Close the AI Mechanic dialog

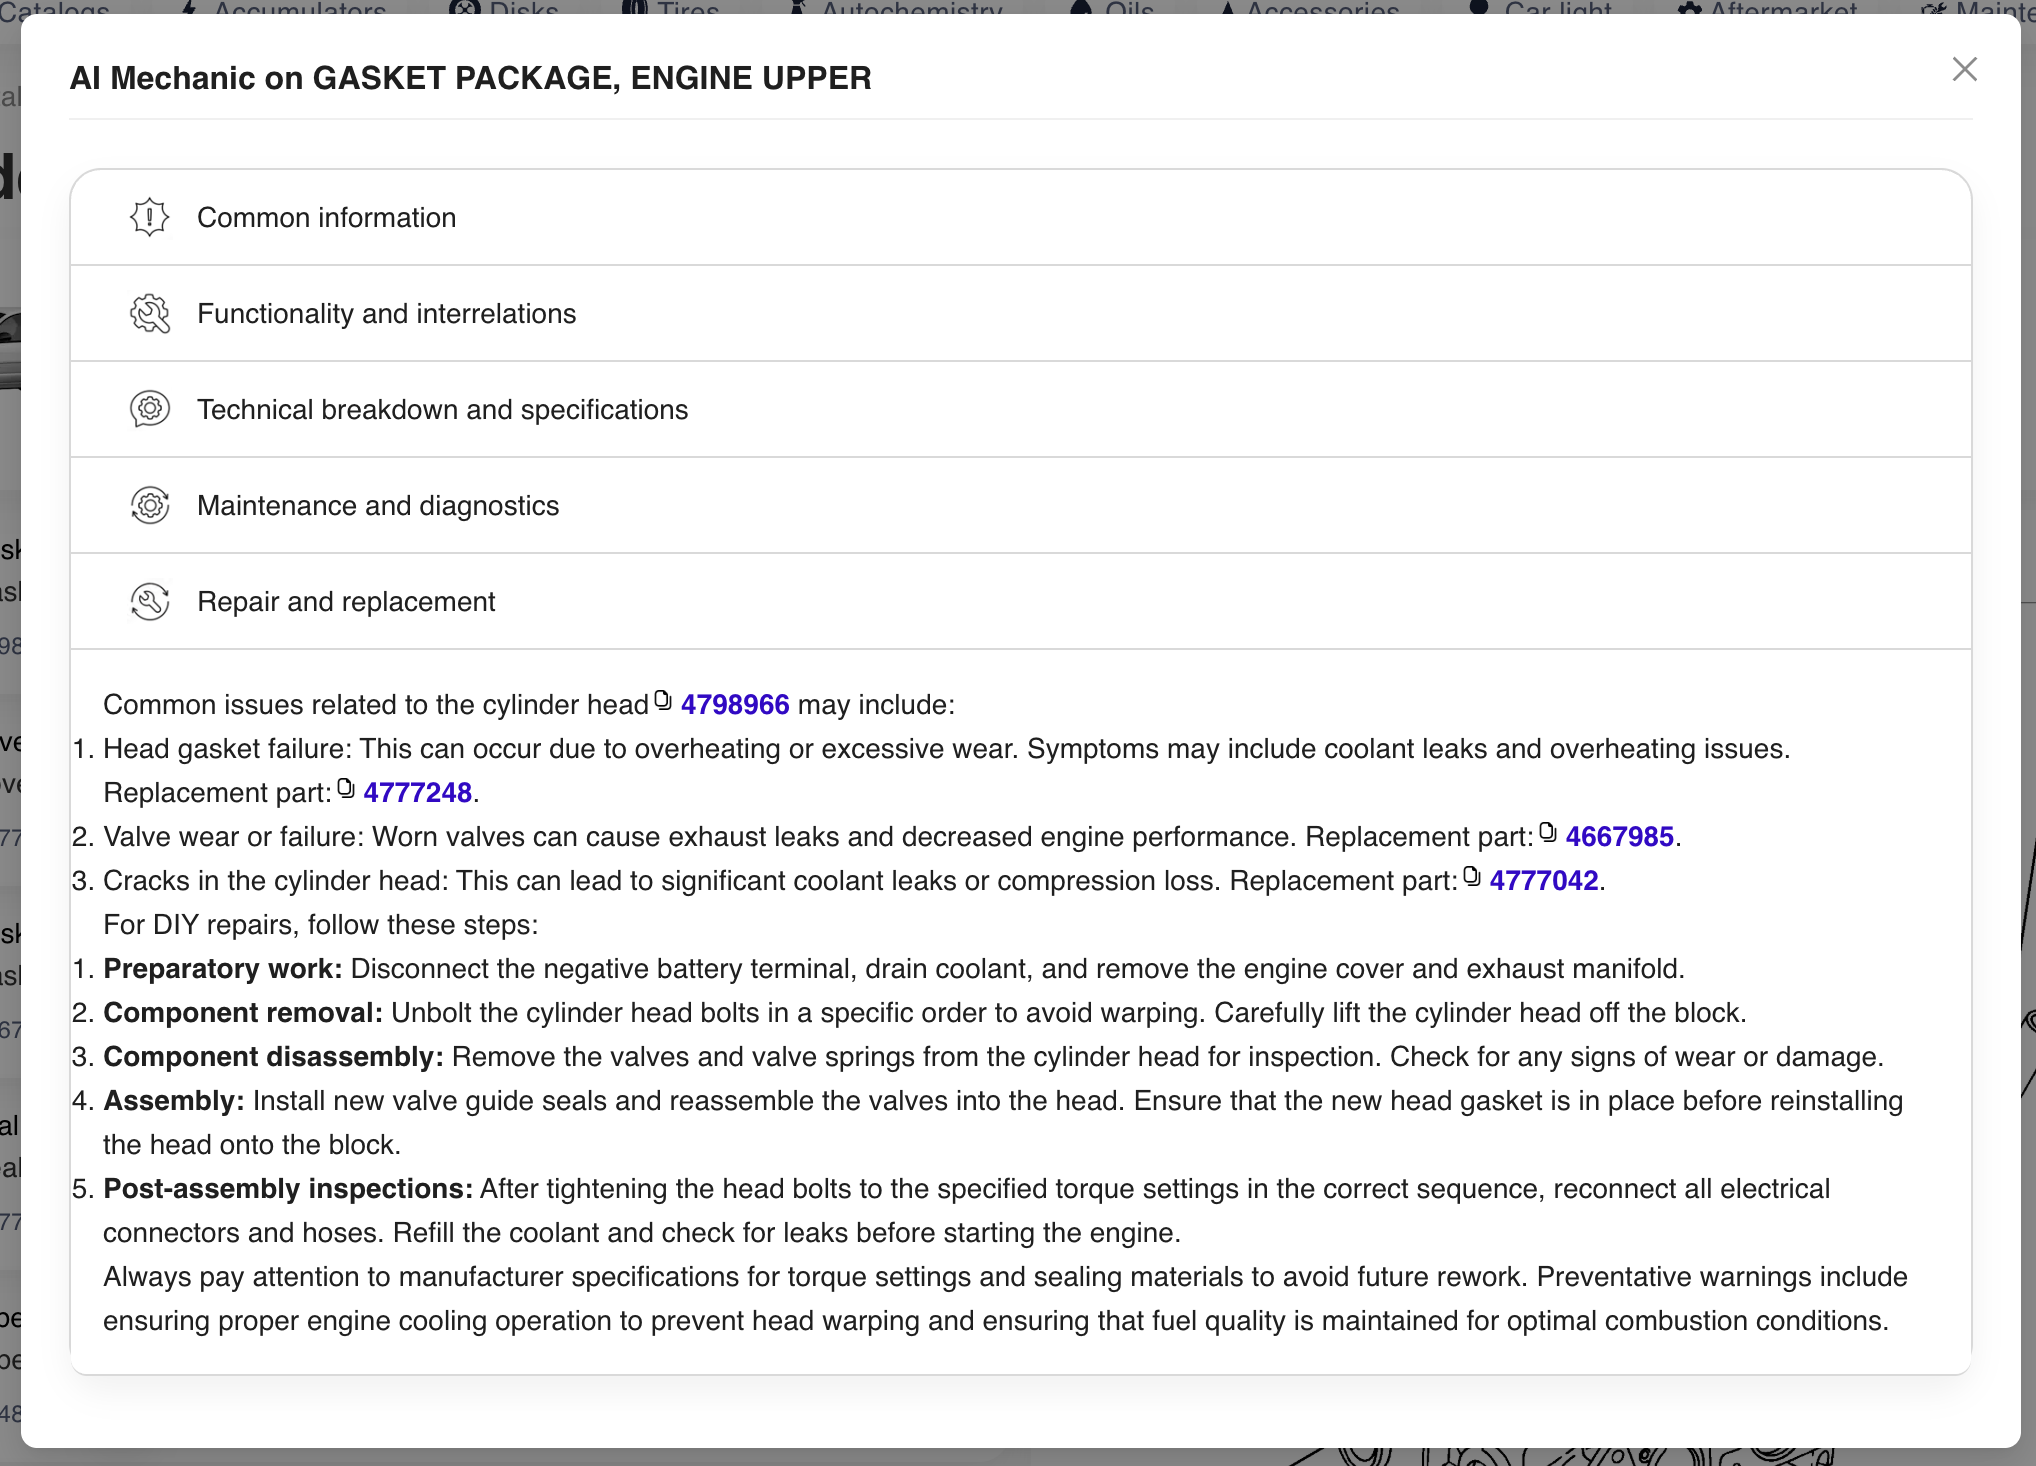click(1964, 70)
